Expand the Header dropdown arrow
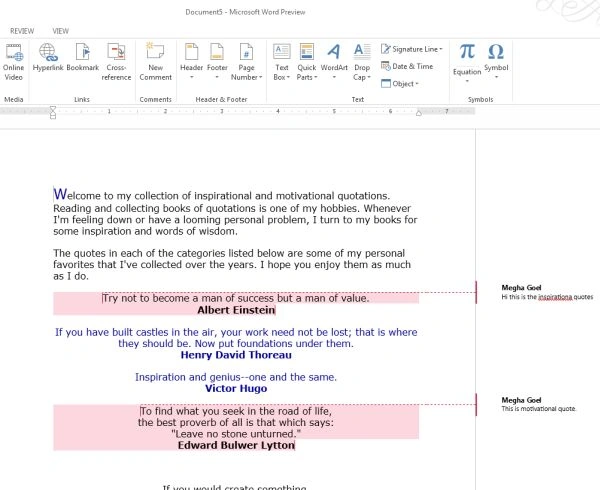 [192, 77]
